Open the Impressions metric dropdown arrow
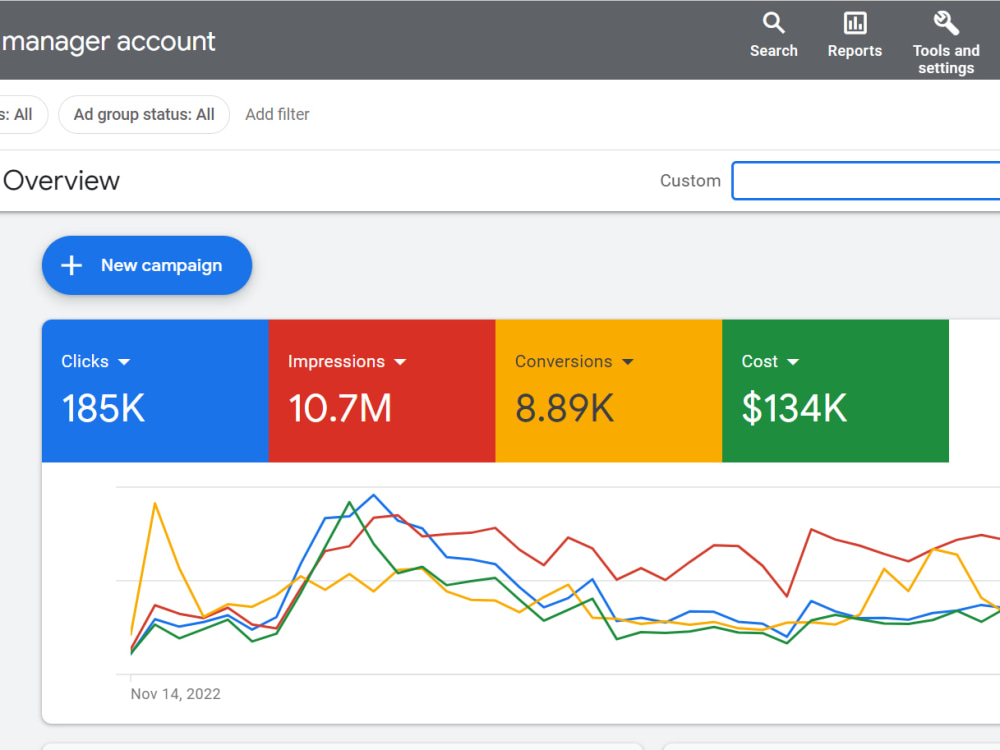The height and width of the screenshot is (750, 1000). tap(400, 362)
